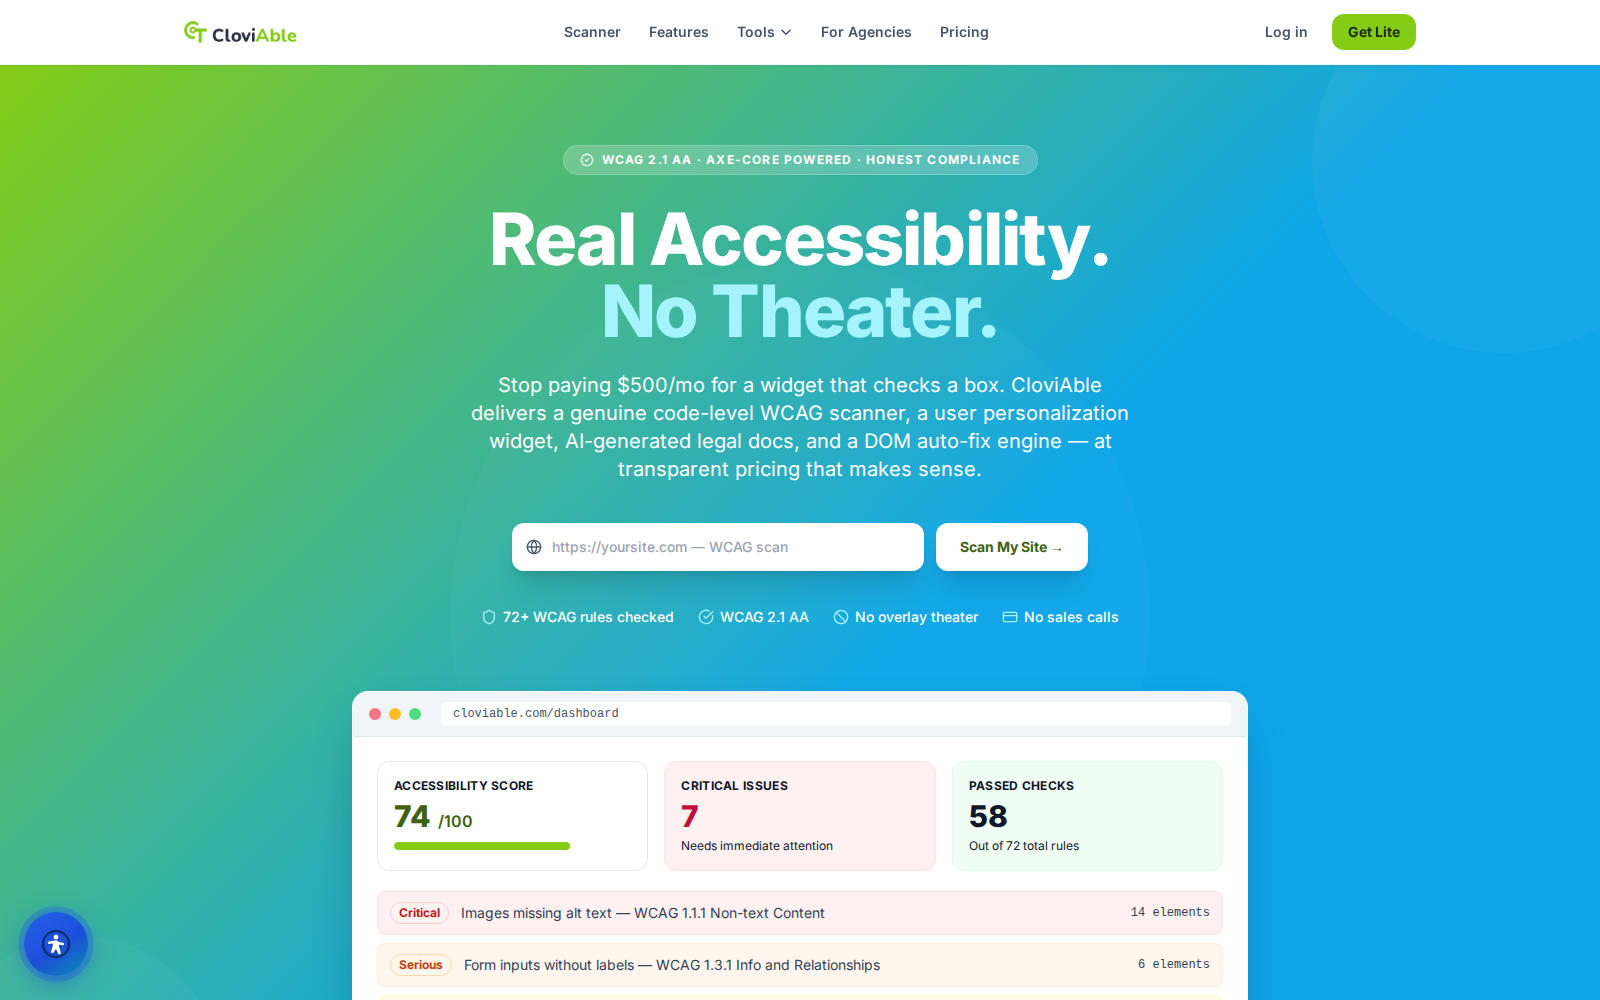The image size is (1600, 1000).
Task: Click the Critical Issues card
Action: pos(800,816)
